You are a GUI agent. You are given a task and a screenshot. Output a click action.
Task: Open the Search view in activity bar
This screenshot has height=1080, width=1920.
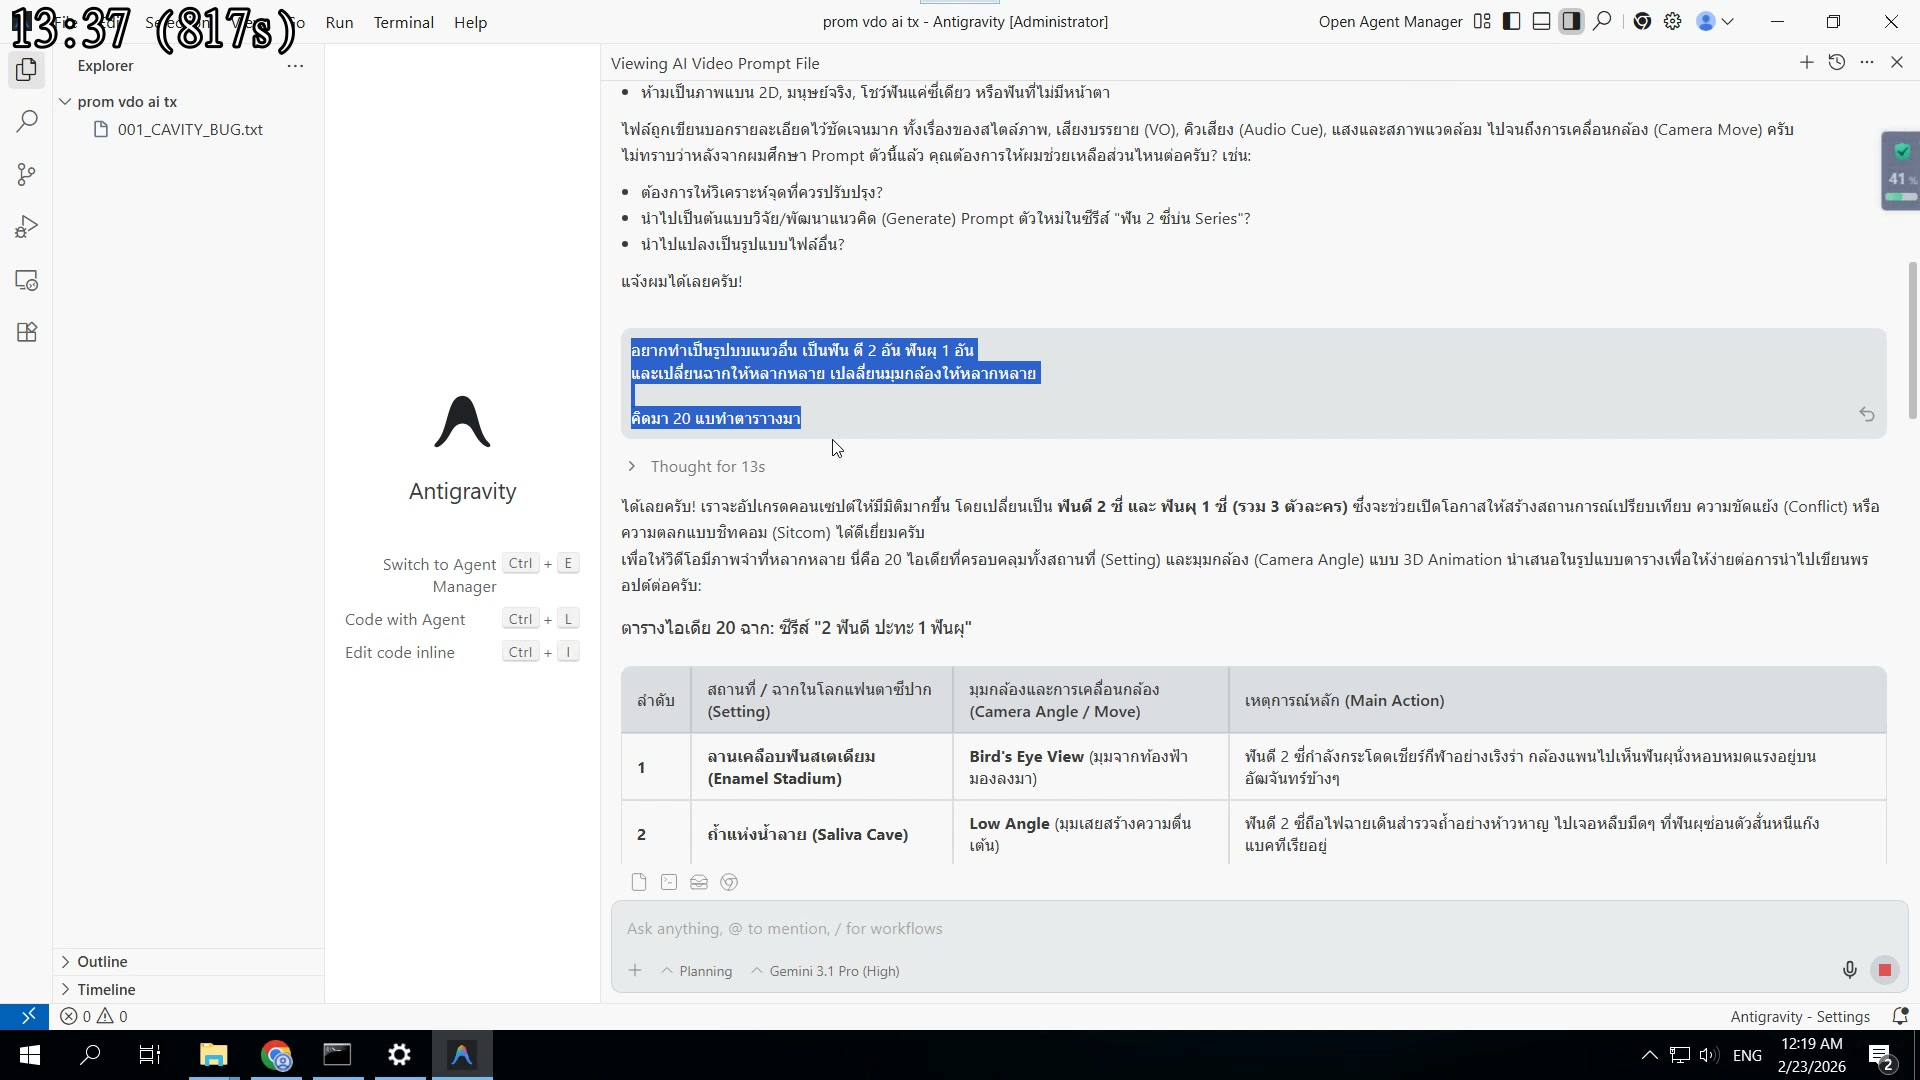click(27, 122)
